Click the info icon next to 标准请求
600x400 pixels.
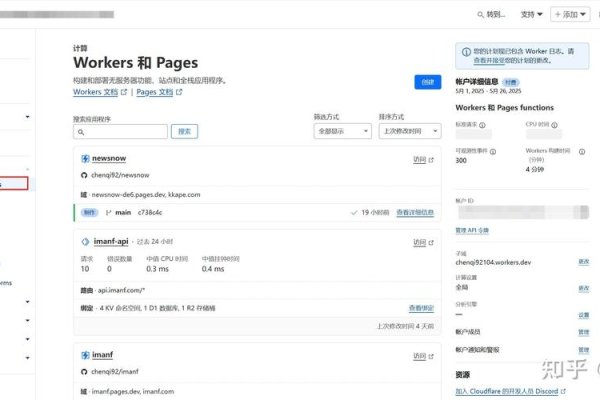482,125
